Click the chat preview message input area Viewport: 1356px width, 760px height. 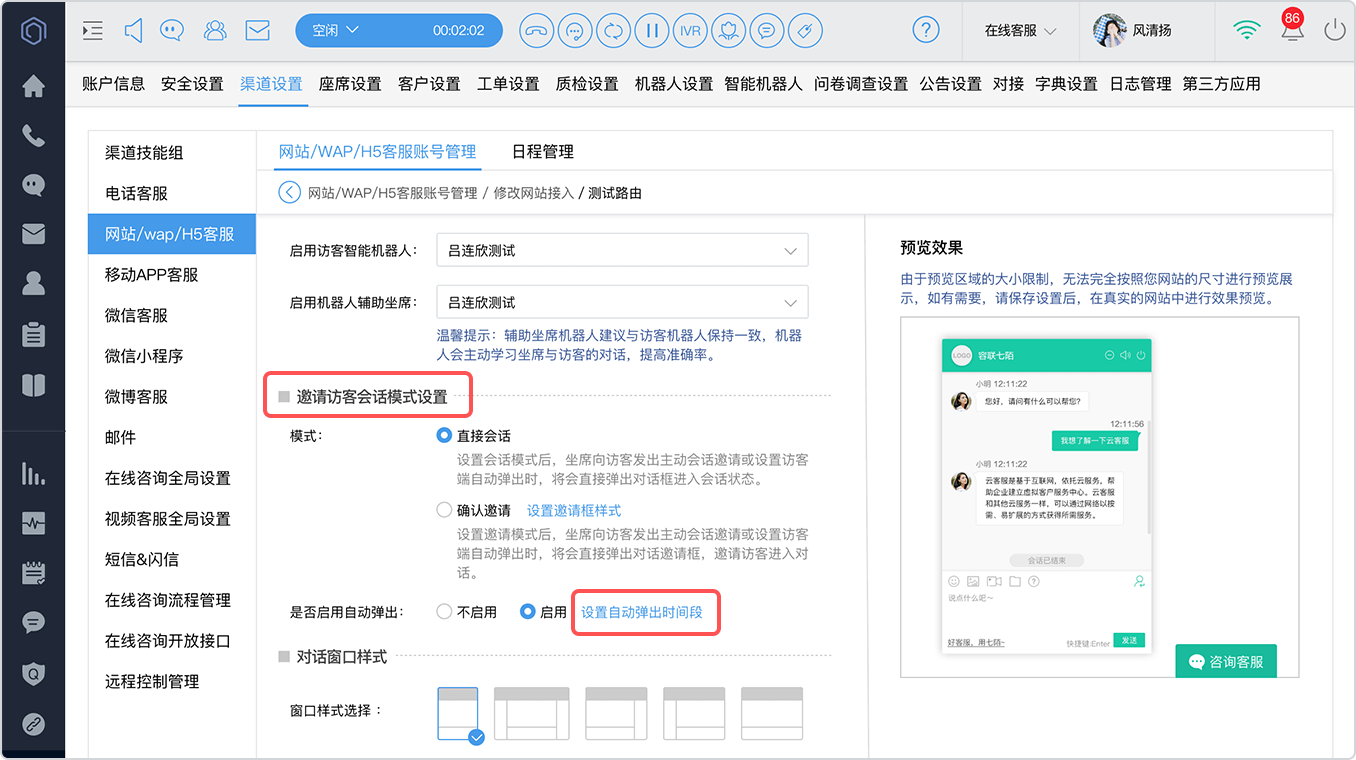[x=1046, y=610]
